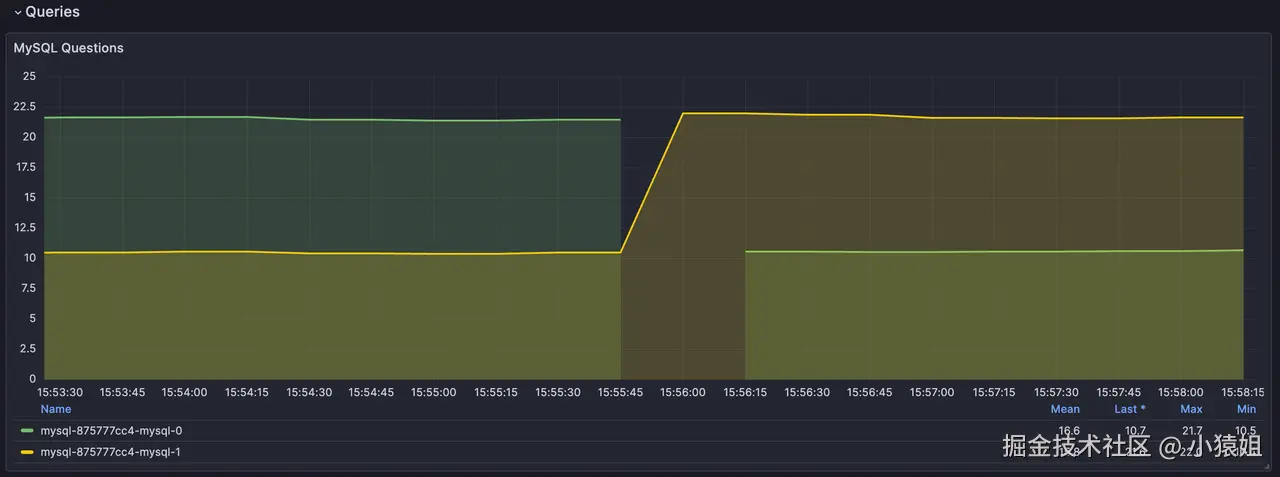Collapse the Queries row chevron
Image resolution: width=1280 pixels, height=477 pixels.
point(18,12)
